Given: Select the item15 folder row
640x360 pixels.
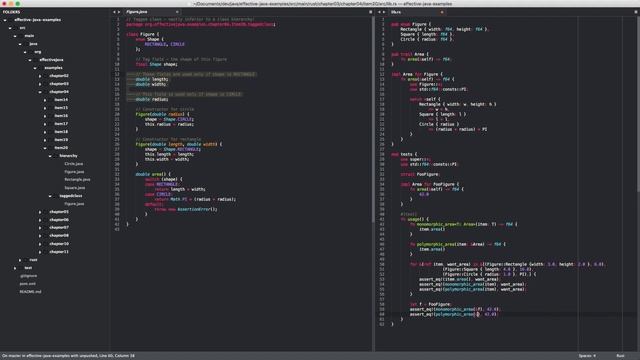Looking at the screenshot, I should point(61,108).
